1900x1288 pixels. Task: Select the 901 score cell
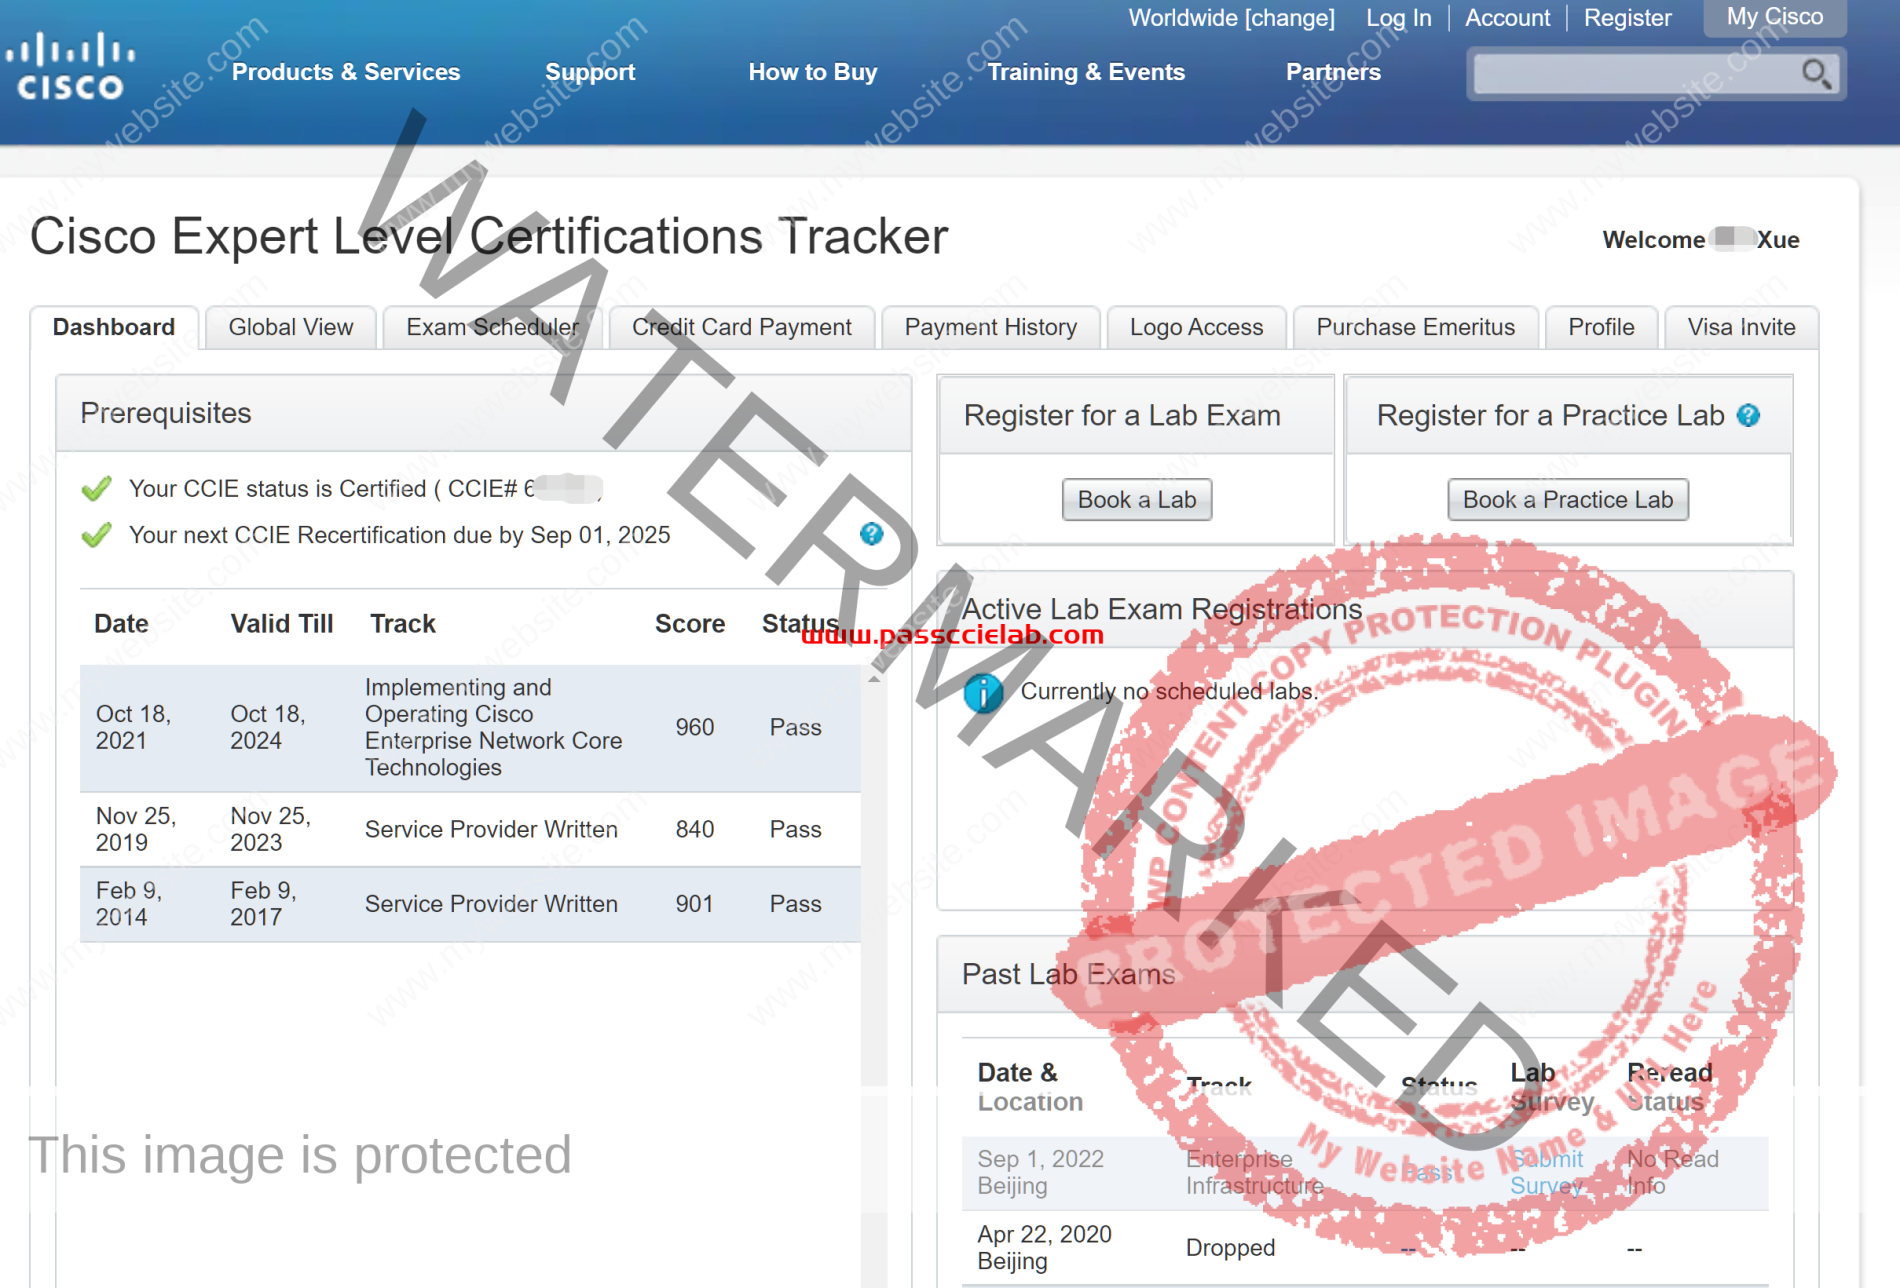coord(694,904)
